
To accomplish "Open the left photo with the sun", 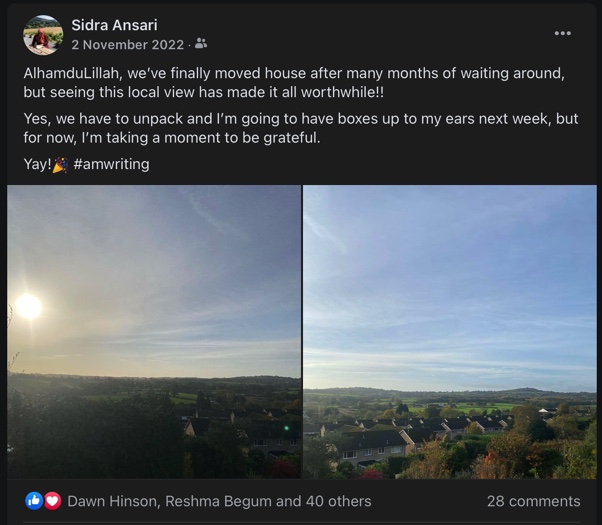I will coord(154,331).
